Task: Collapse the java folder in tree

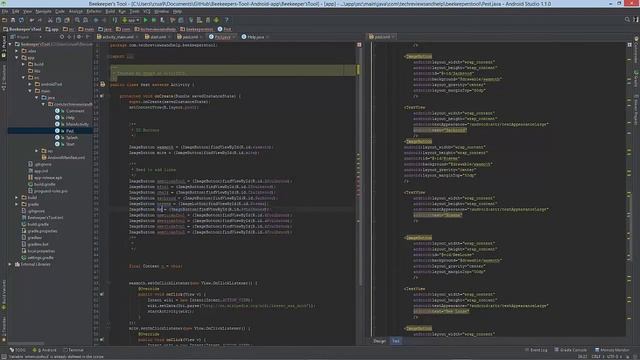Action: [37, 98]
